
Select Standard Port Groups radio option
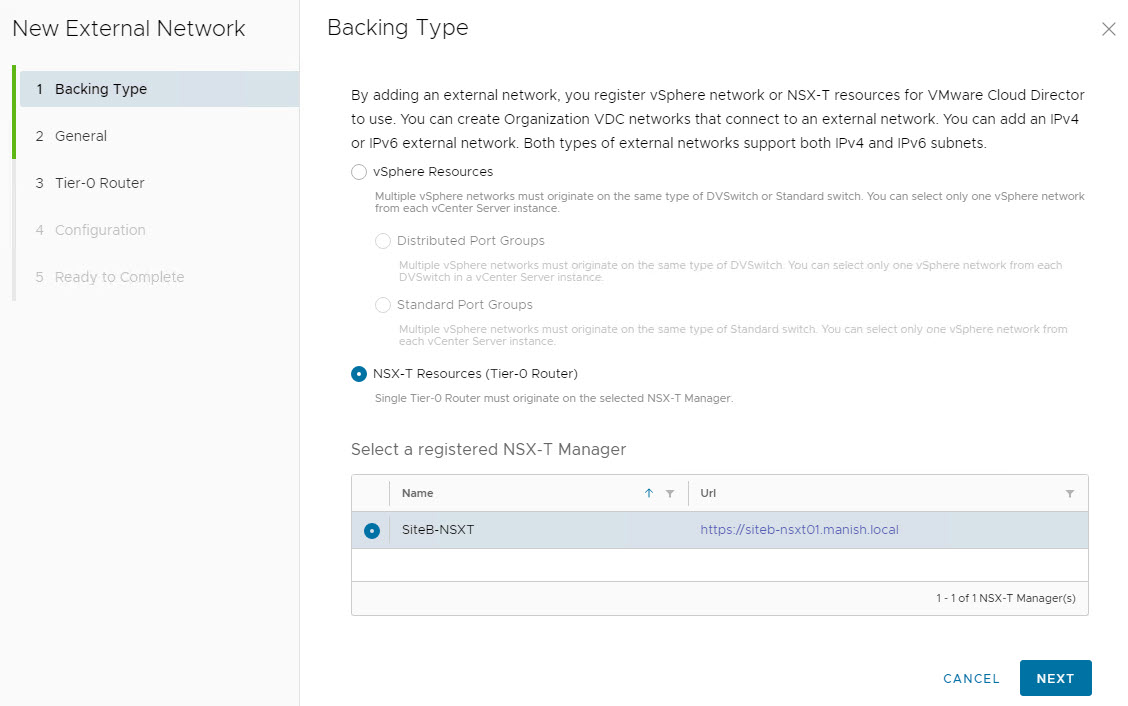(x=383, y=305)
